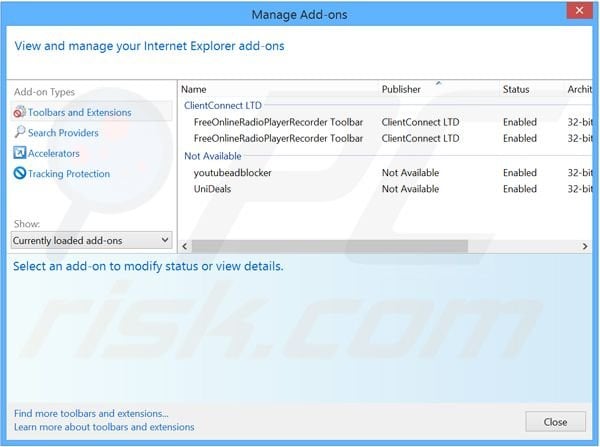
Task: Click Enabled status of UniDeals
Action: point(520,189)
